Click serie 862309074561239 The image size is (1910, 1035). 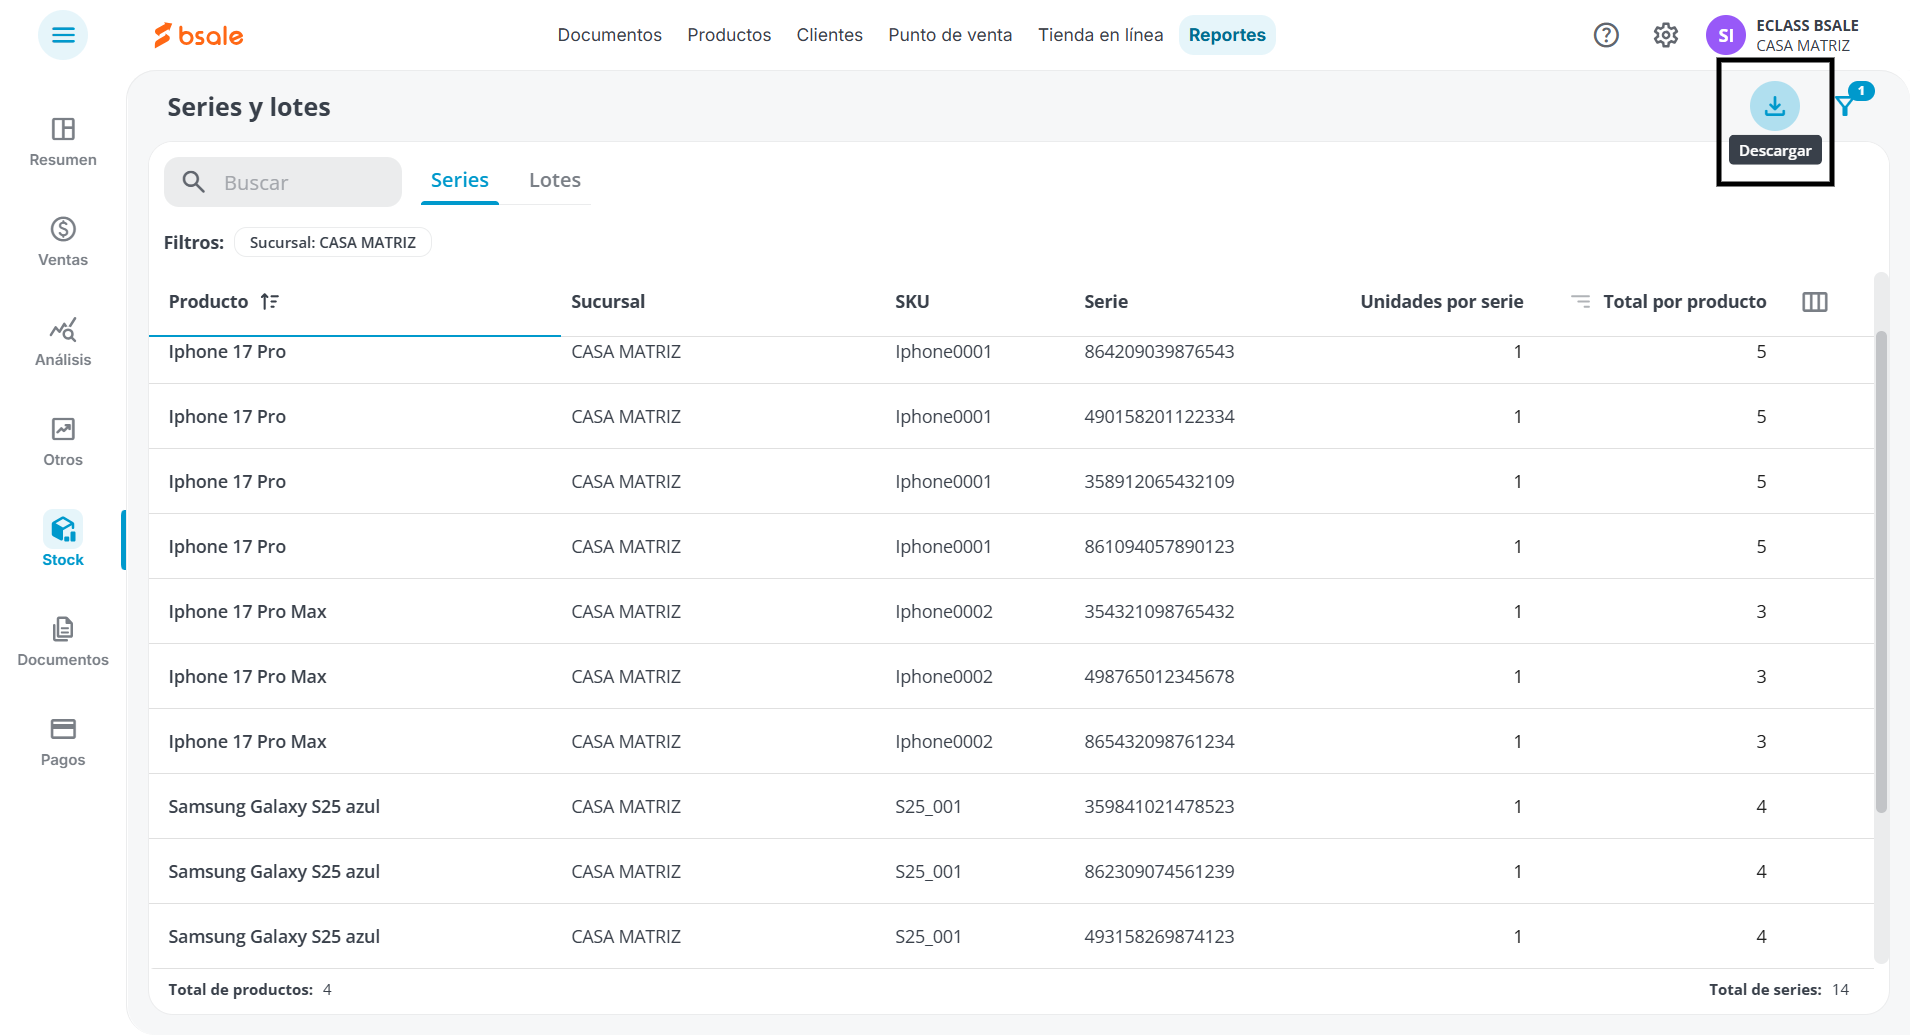point(1159,872)
